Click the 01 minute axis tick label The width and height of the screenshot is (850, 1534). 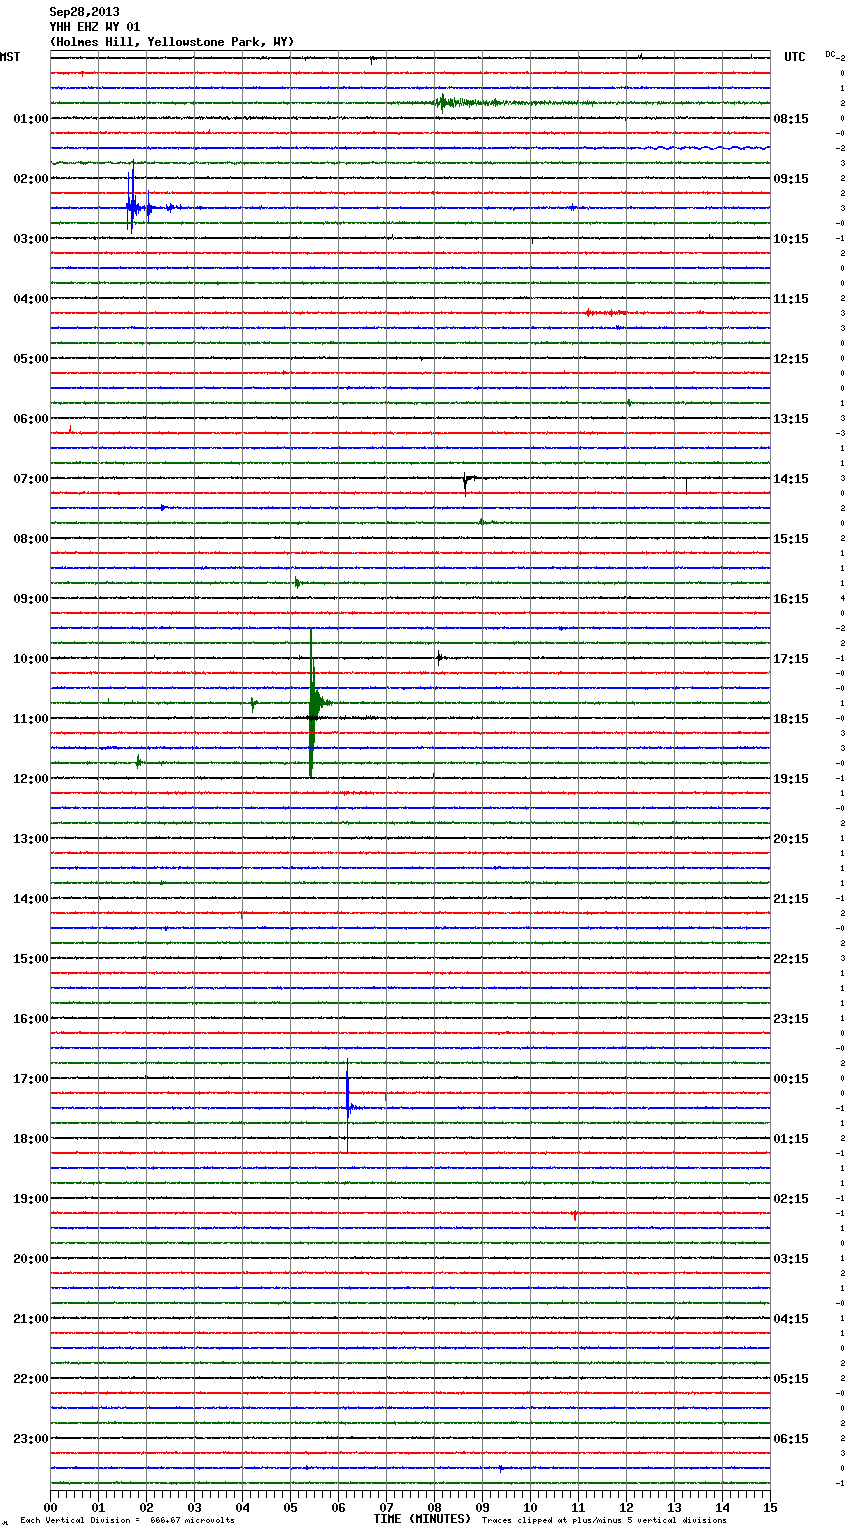point(98,1507)
